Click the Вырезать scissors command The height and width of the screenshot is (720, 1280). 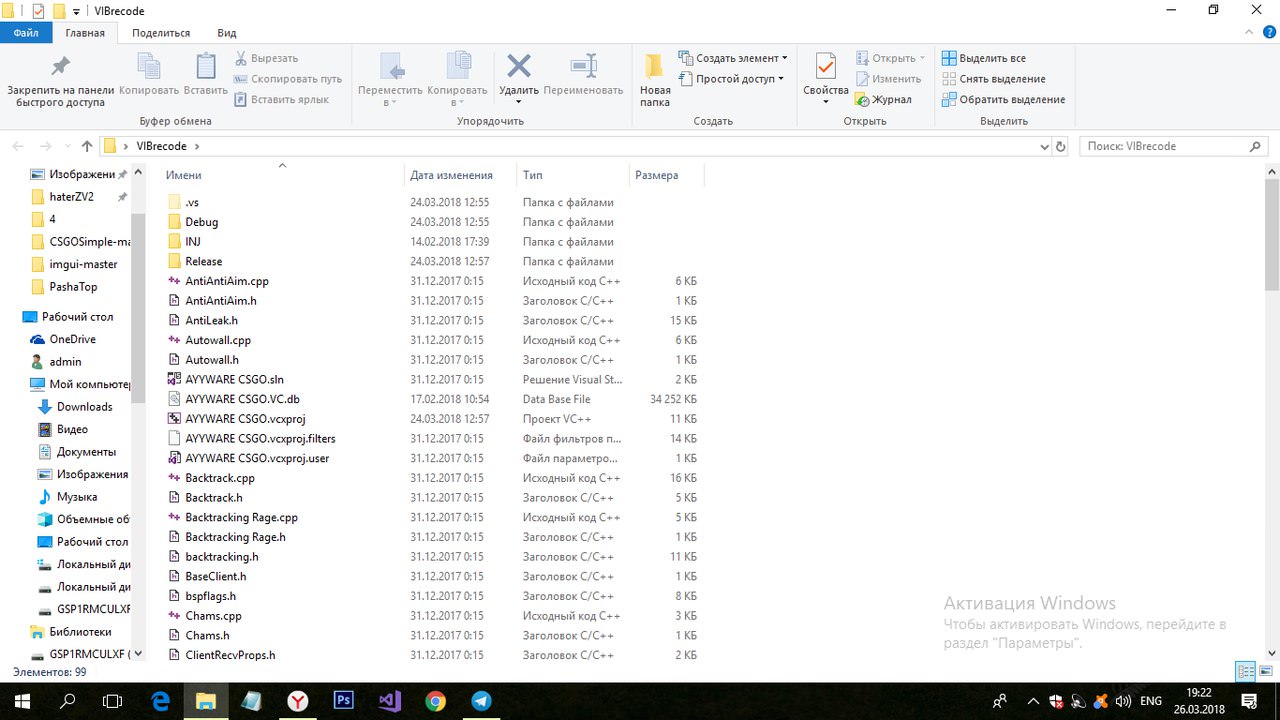pyautogui.click(x=265, y=58)
